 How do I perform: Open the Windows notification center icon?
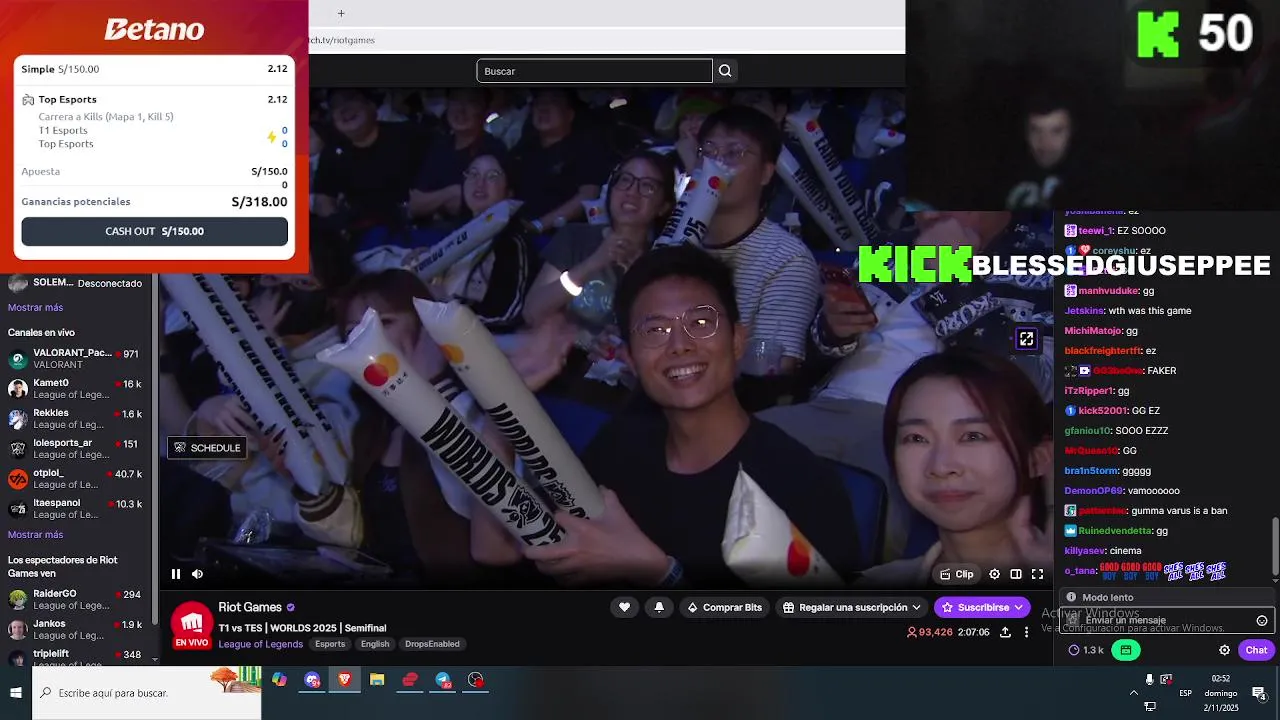click(x=1259, y=693)
